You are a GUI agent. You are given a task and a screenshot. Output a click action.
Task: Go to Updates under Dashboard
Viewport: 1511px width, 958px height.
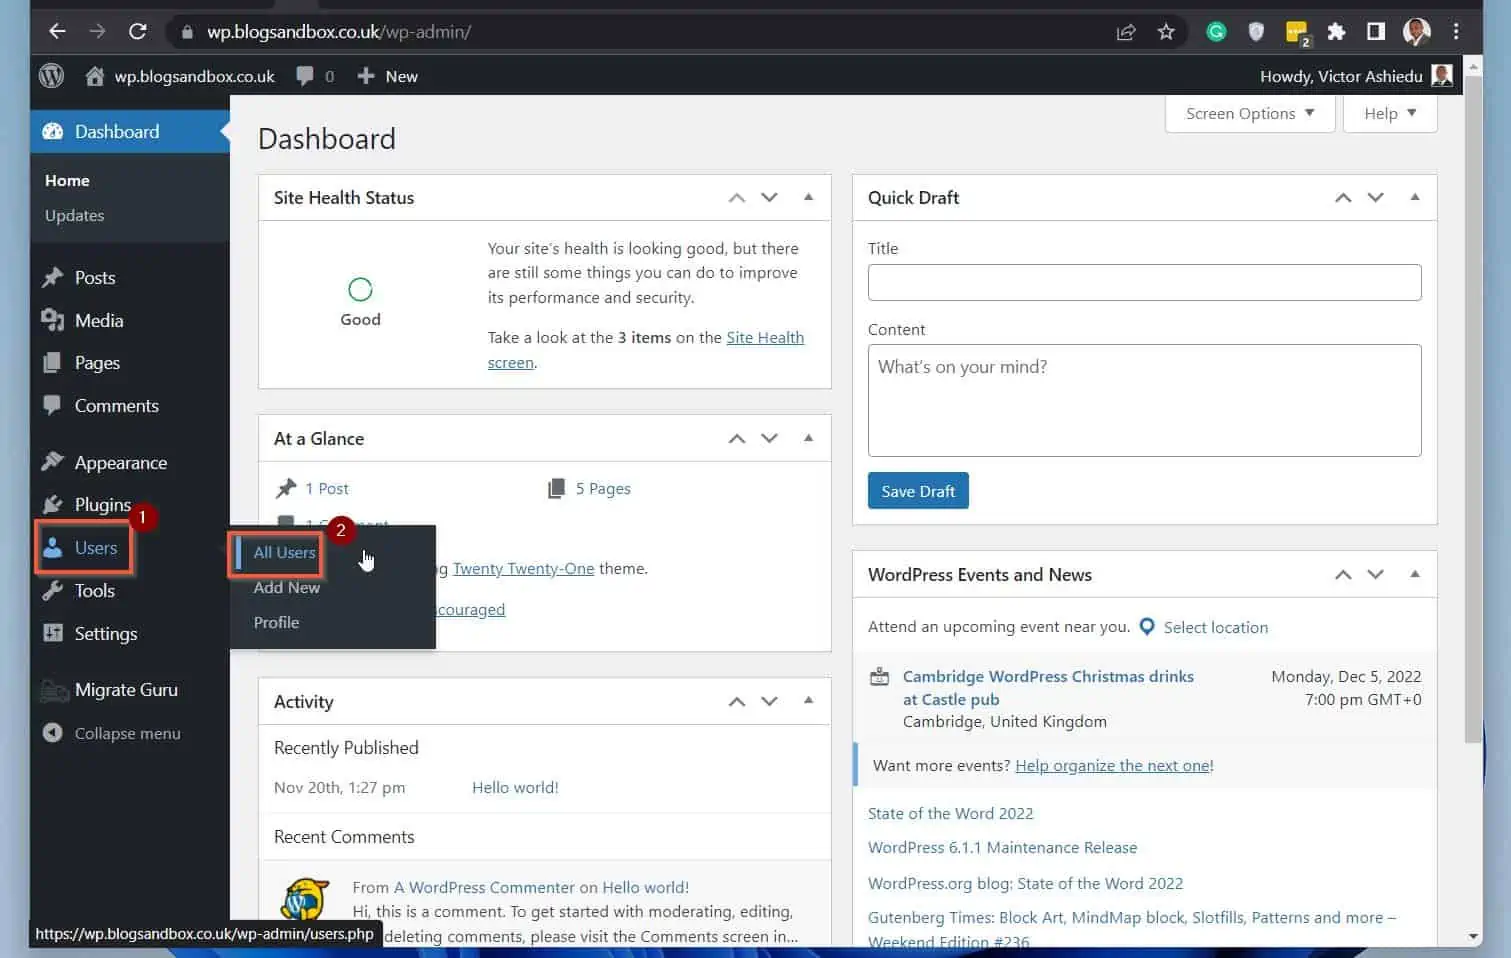click(74, 215)
